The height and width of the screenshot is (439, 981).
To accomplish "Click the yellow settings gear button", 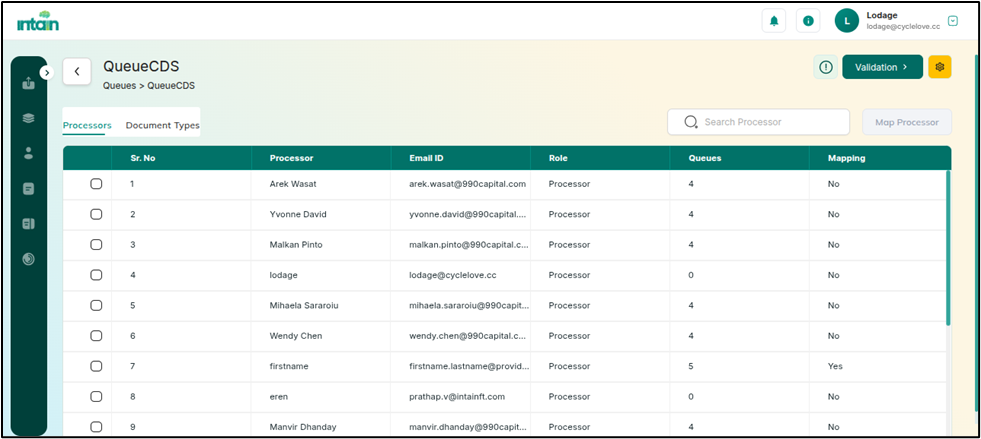I will click(x=939, y=67).
